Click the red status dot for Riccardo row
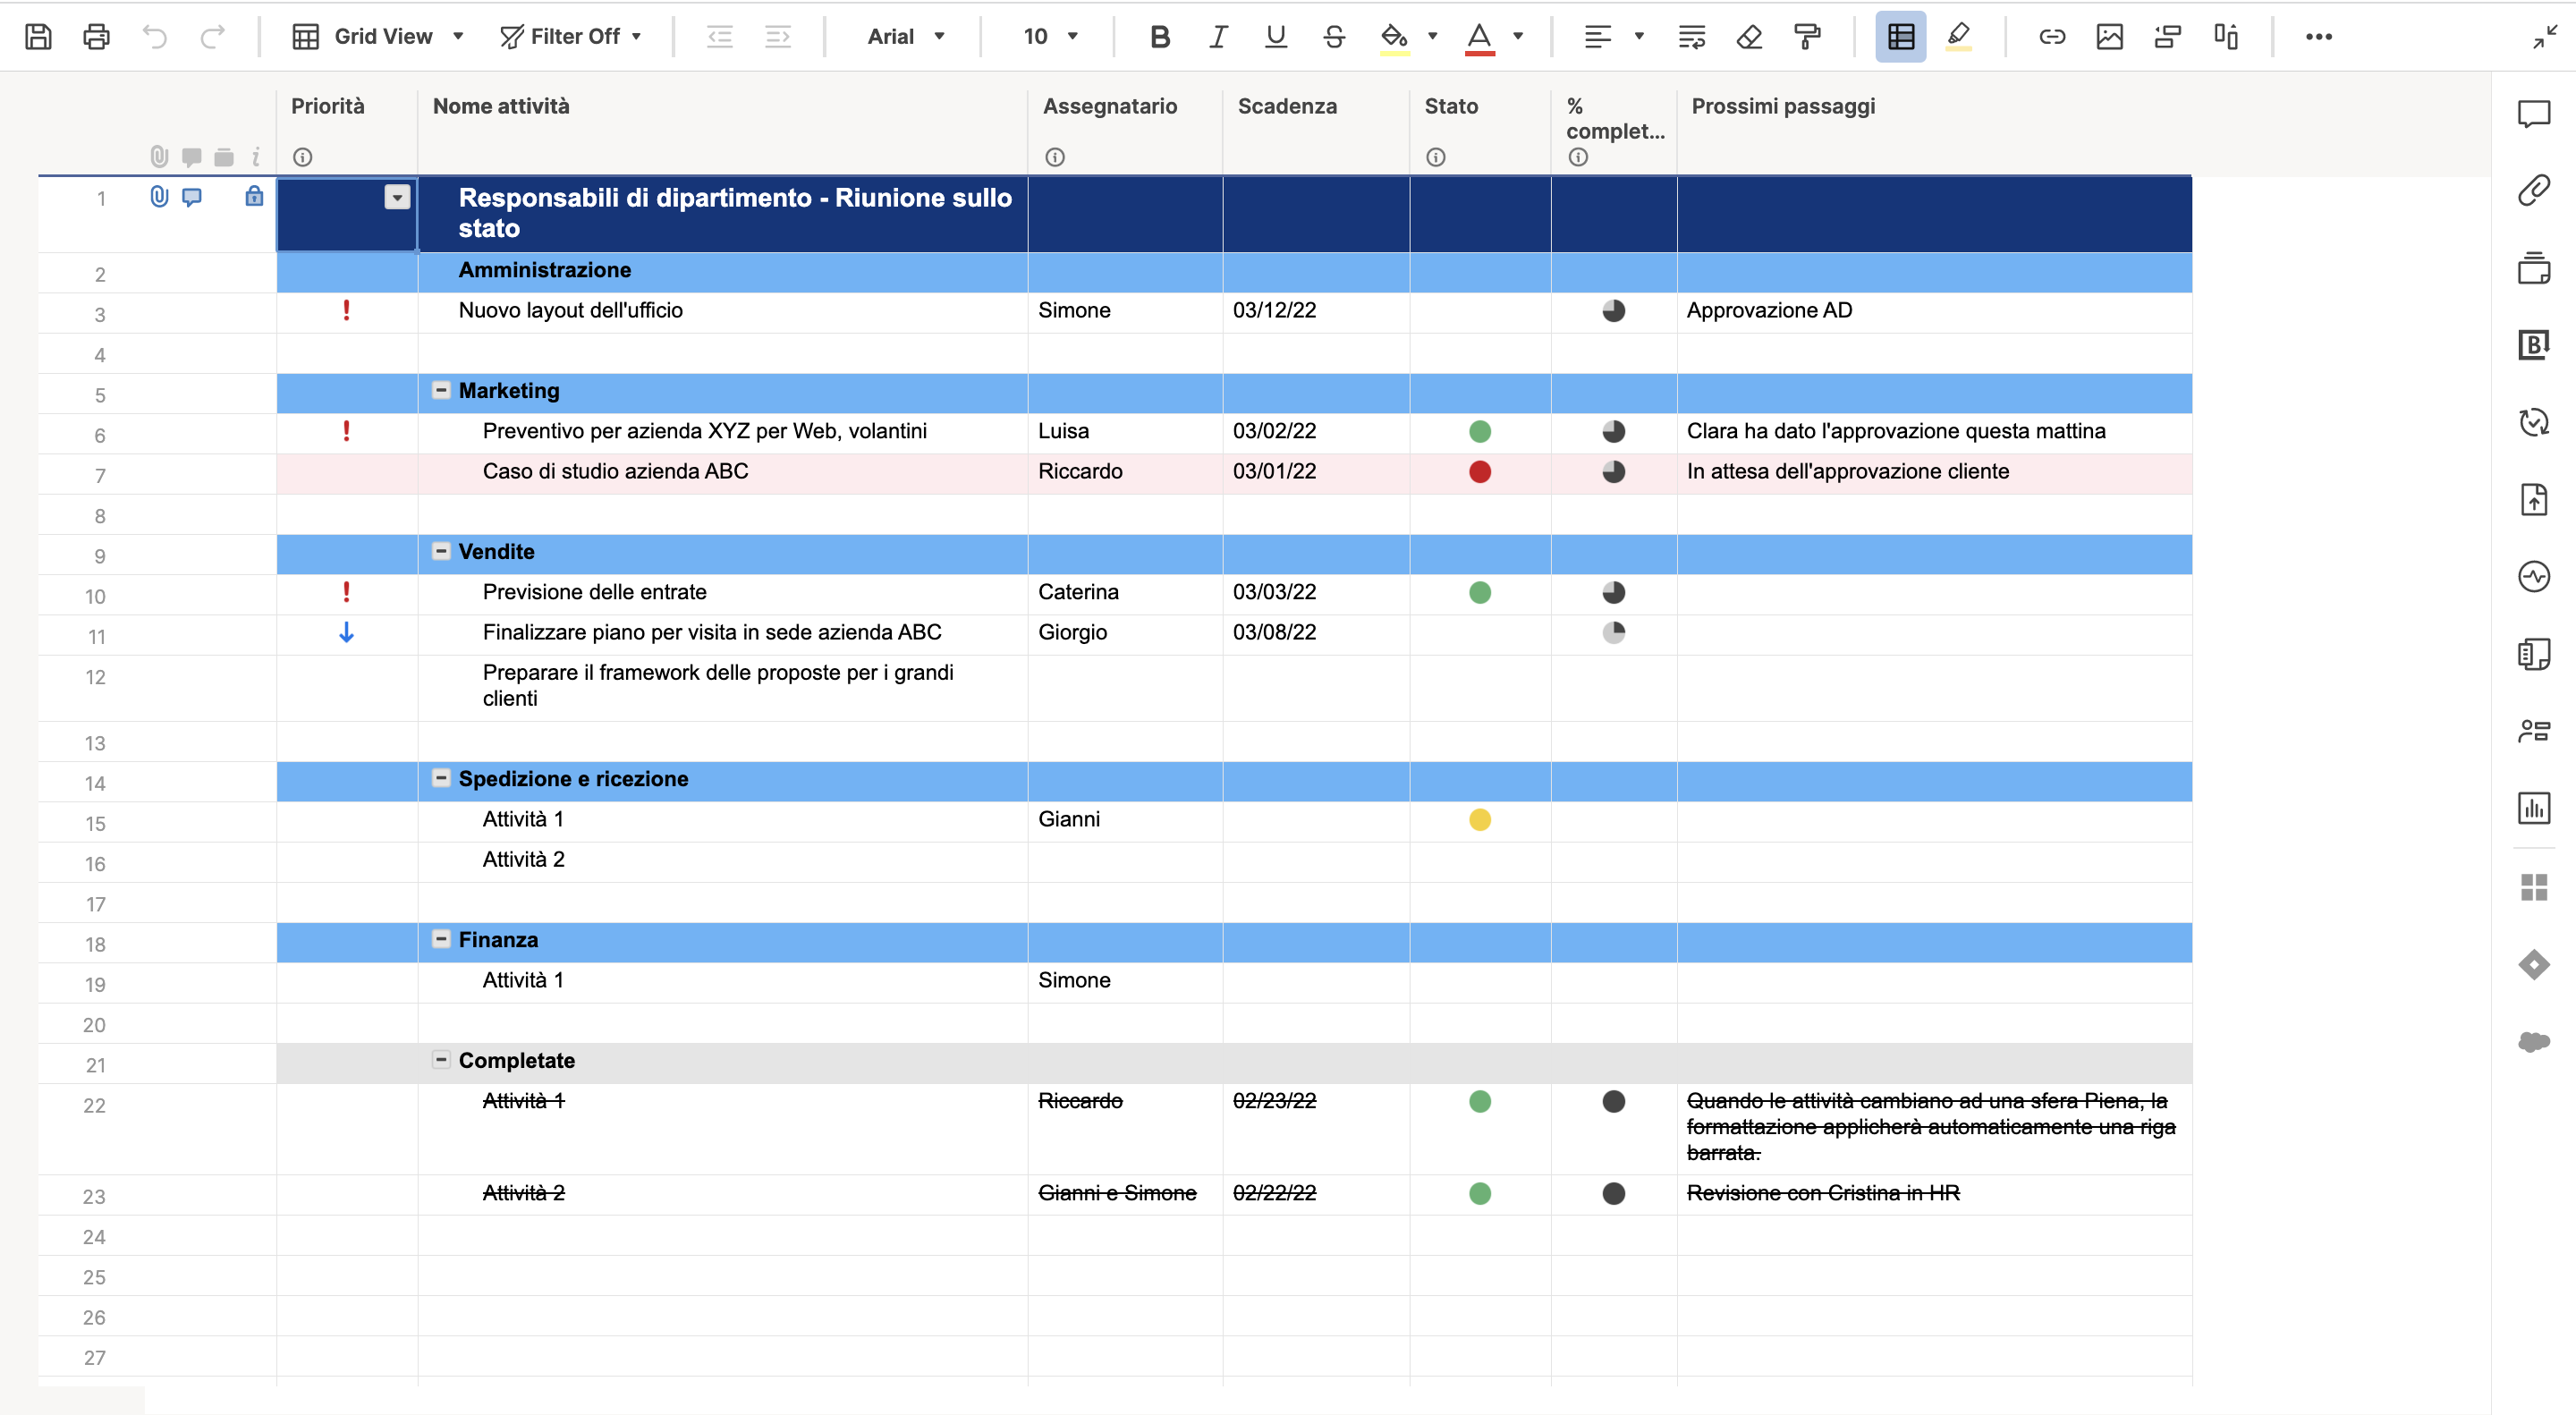The width and height of the screenshot is (2576, 1415). 1480,472
